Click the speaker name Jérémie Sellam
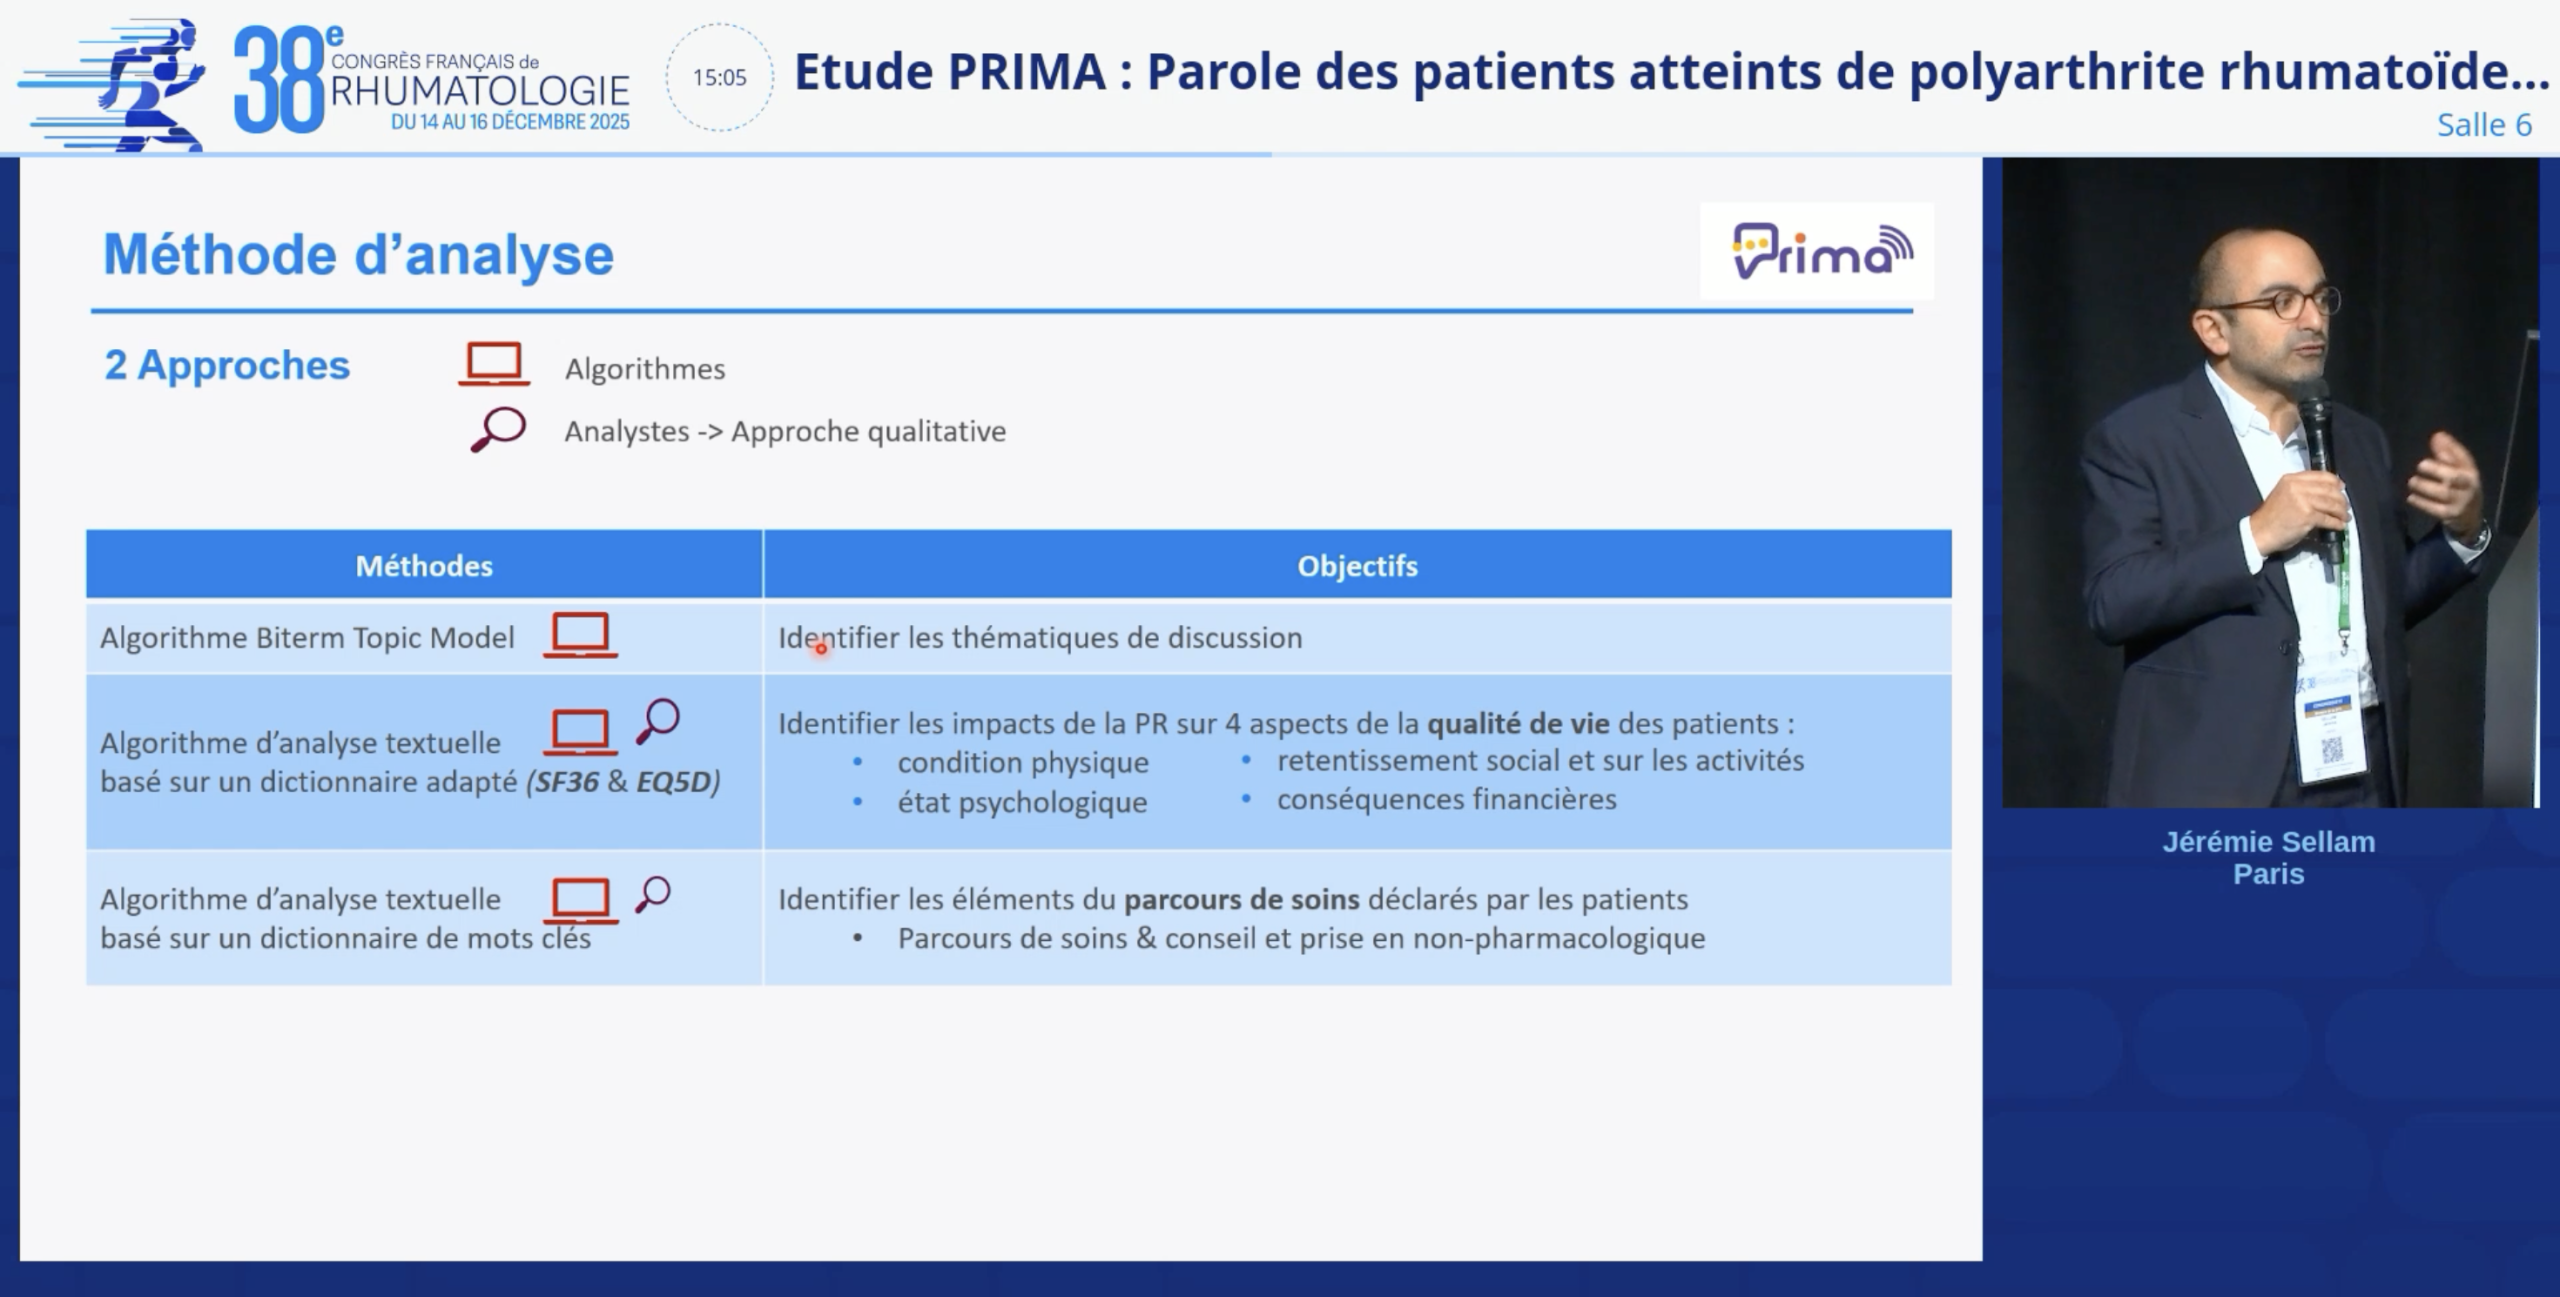The image size is (2560, 1297). (x=2268, y=842)
